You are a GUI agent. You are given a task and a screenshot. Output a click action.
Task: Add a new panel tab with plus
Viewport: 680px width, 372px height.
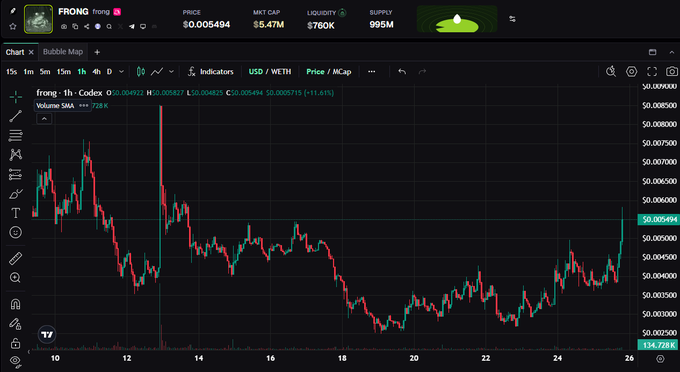click(x=97, y=52)
